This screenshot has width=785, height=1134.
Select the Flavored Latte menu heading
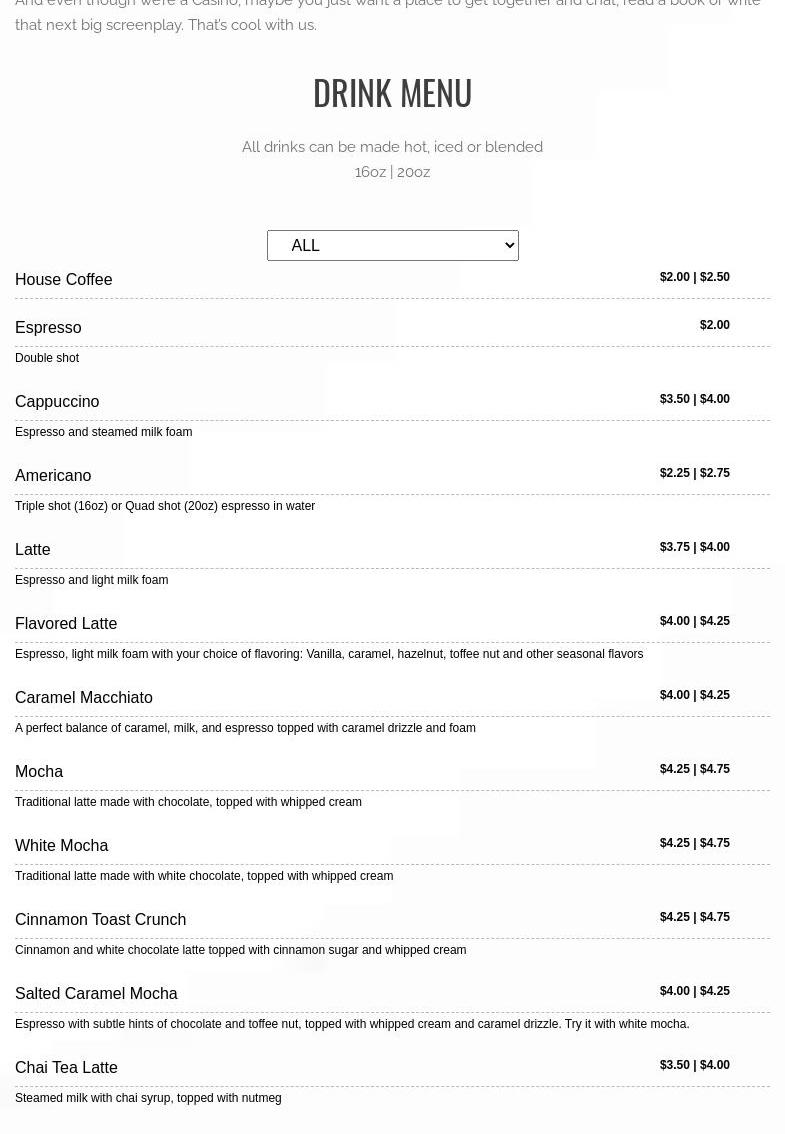coord(66,623)
